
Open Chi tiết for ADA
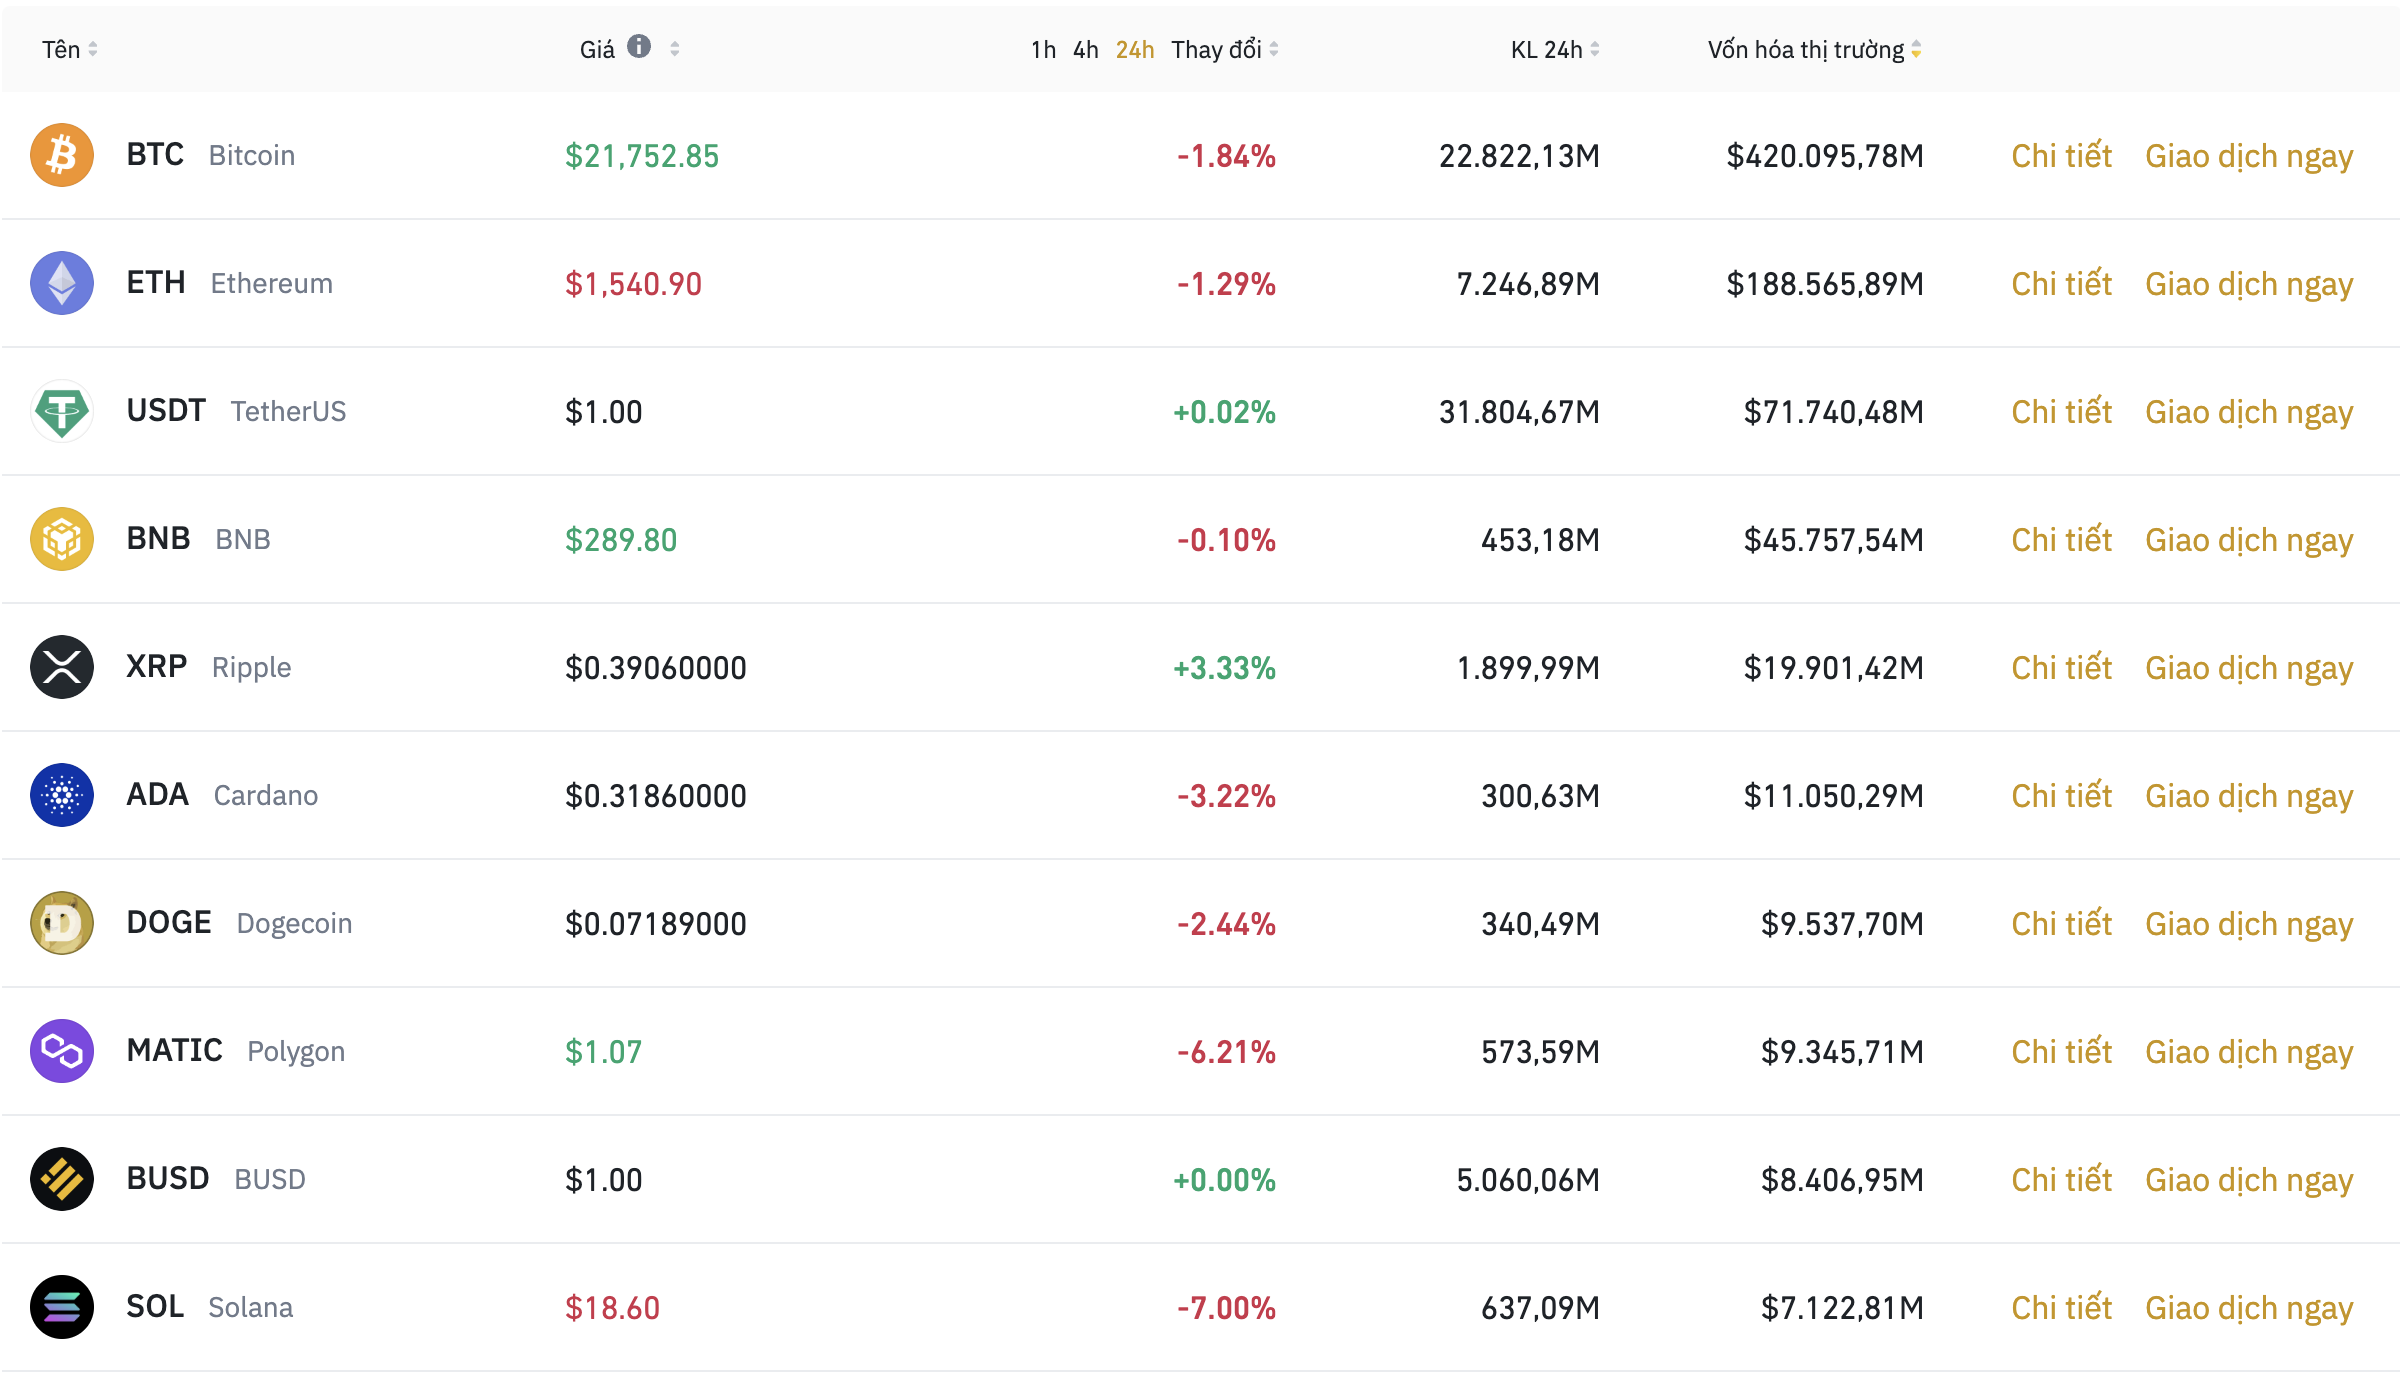tap(2061, 796)
